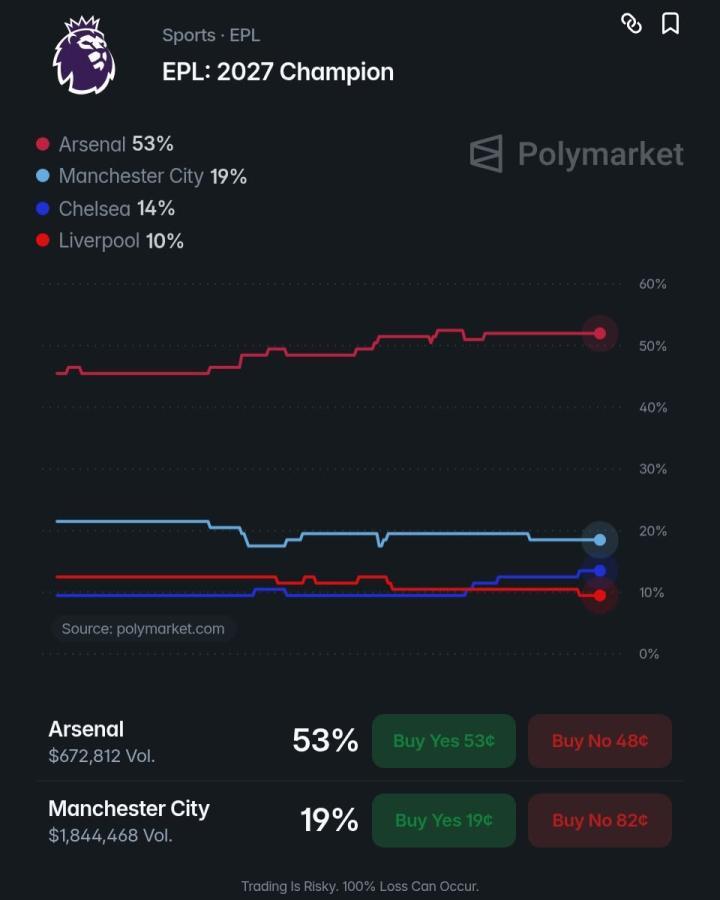Select Arsenal legend color dot
This screenshot has width=720, height=900.
pos(42,144)
